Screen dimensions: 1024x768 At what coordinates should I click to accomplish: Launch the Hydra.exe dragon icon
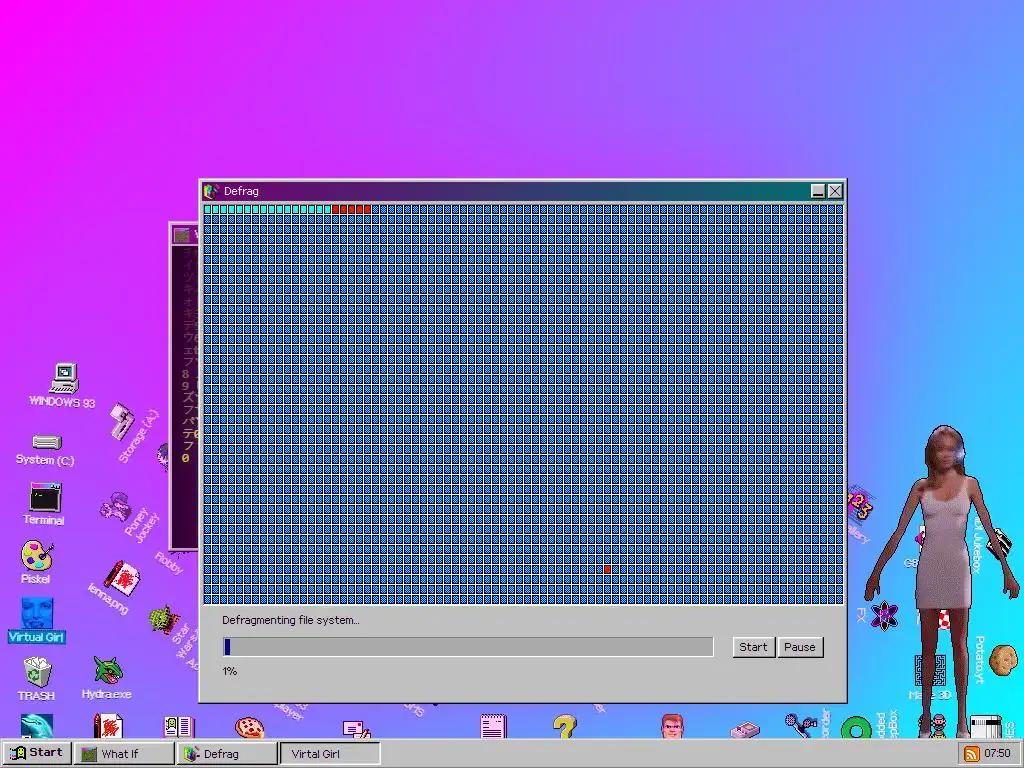108,671
